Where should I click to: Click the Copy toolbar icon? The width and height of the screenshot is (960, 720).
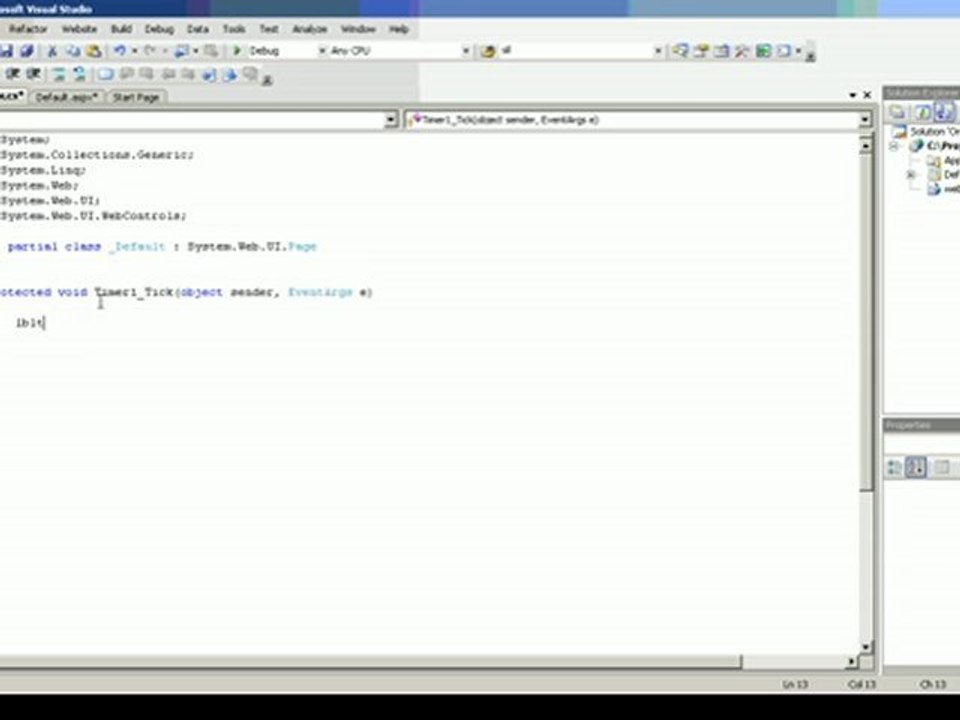[x=73, y=51]
